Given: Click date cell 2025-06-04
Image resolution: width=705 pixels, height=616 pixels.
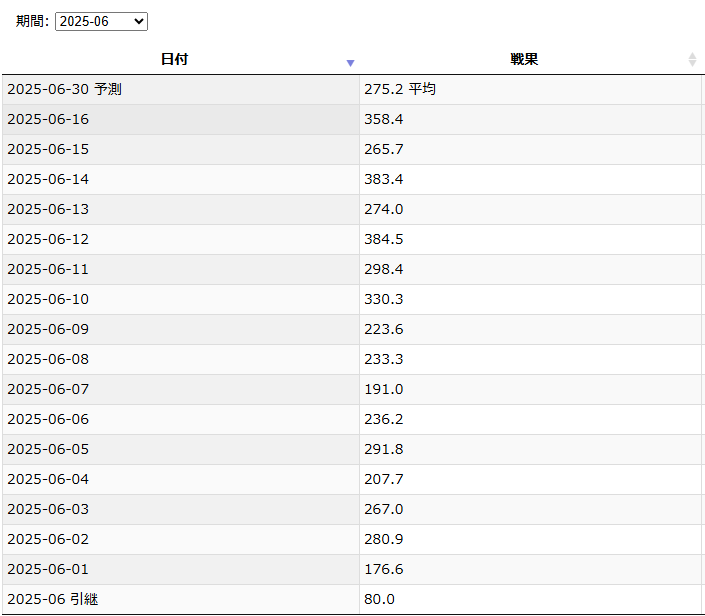Looking at the screenshot, I should 181,479.
